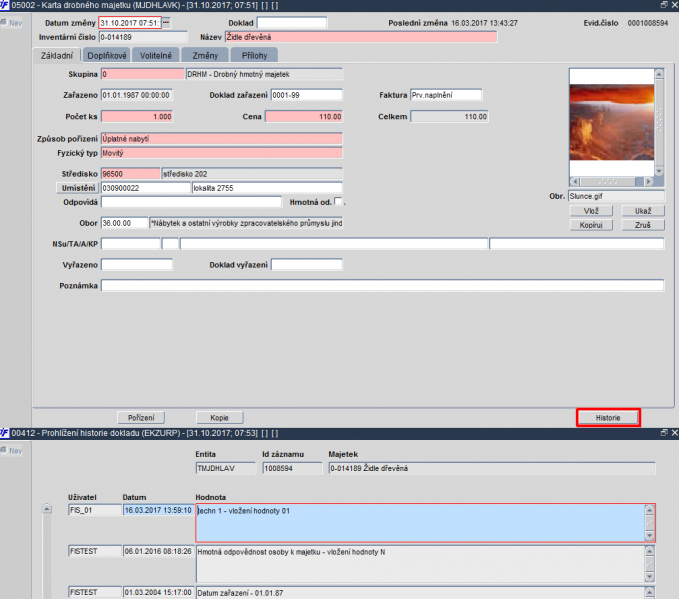Screen dimensions: 679x599
Task: Click the Nav icon in history window
Action: tap(11, 450)
